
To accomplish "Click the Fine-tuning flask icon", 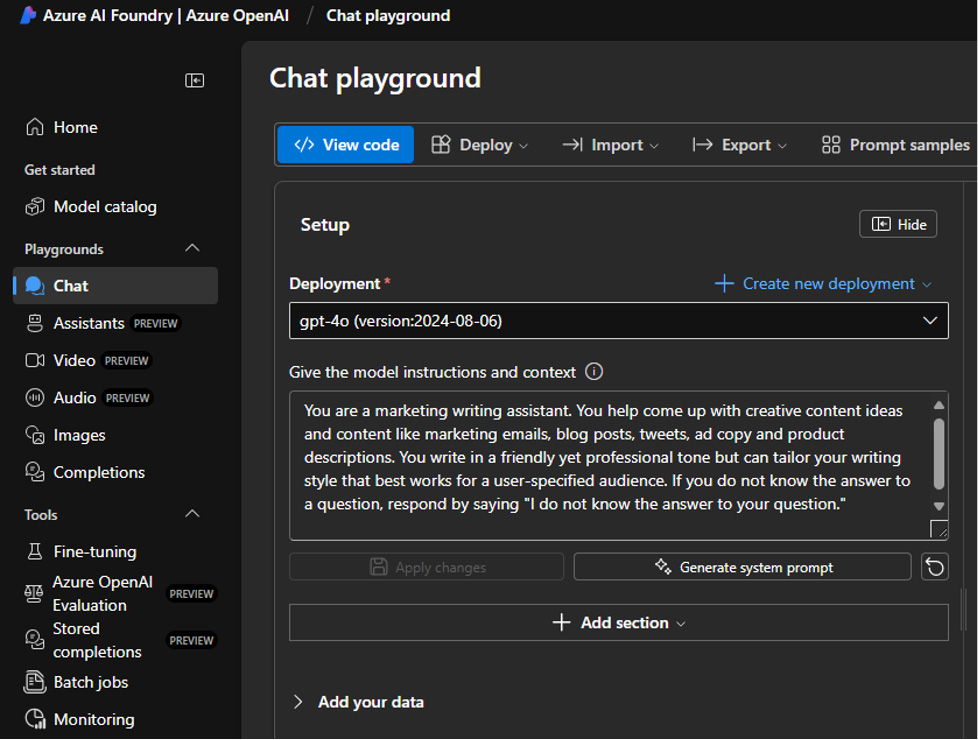I will tap(35, 552).
